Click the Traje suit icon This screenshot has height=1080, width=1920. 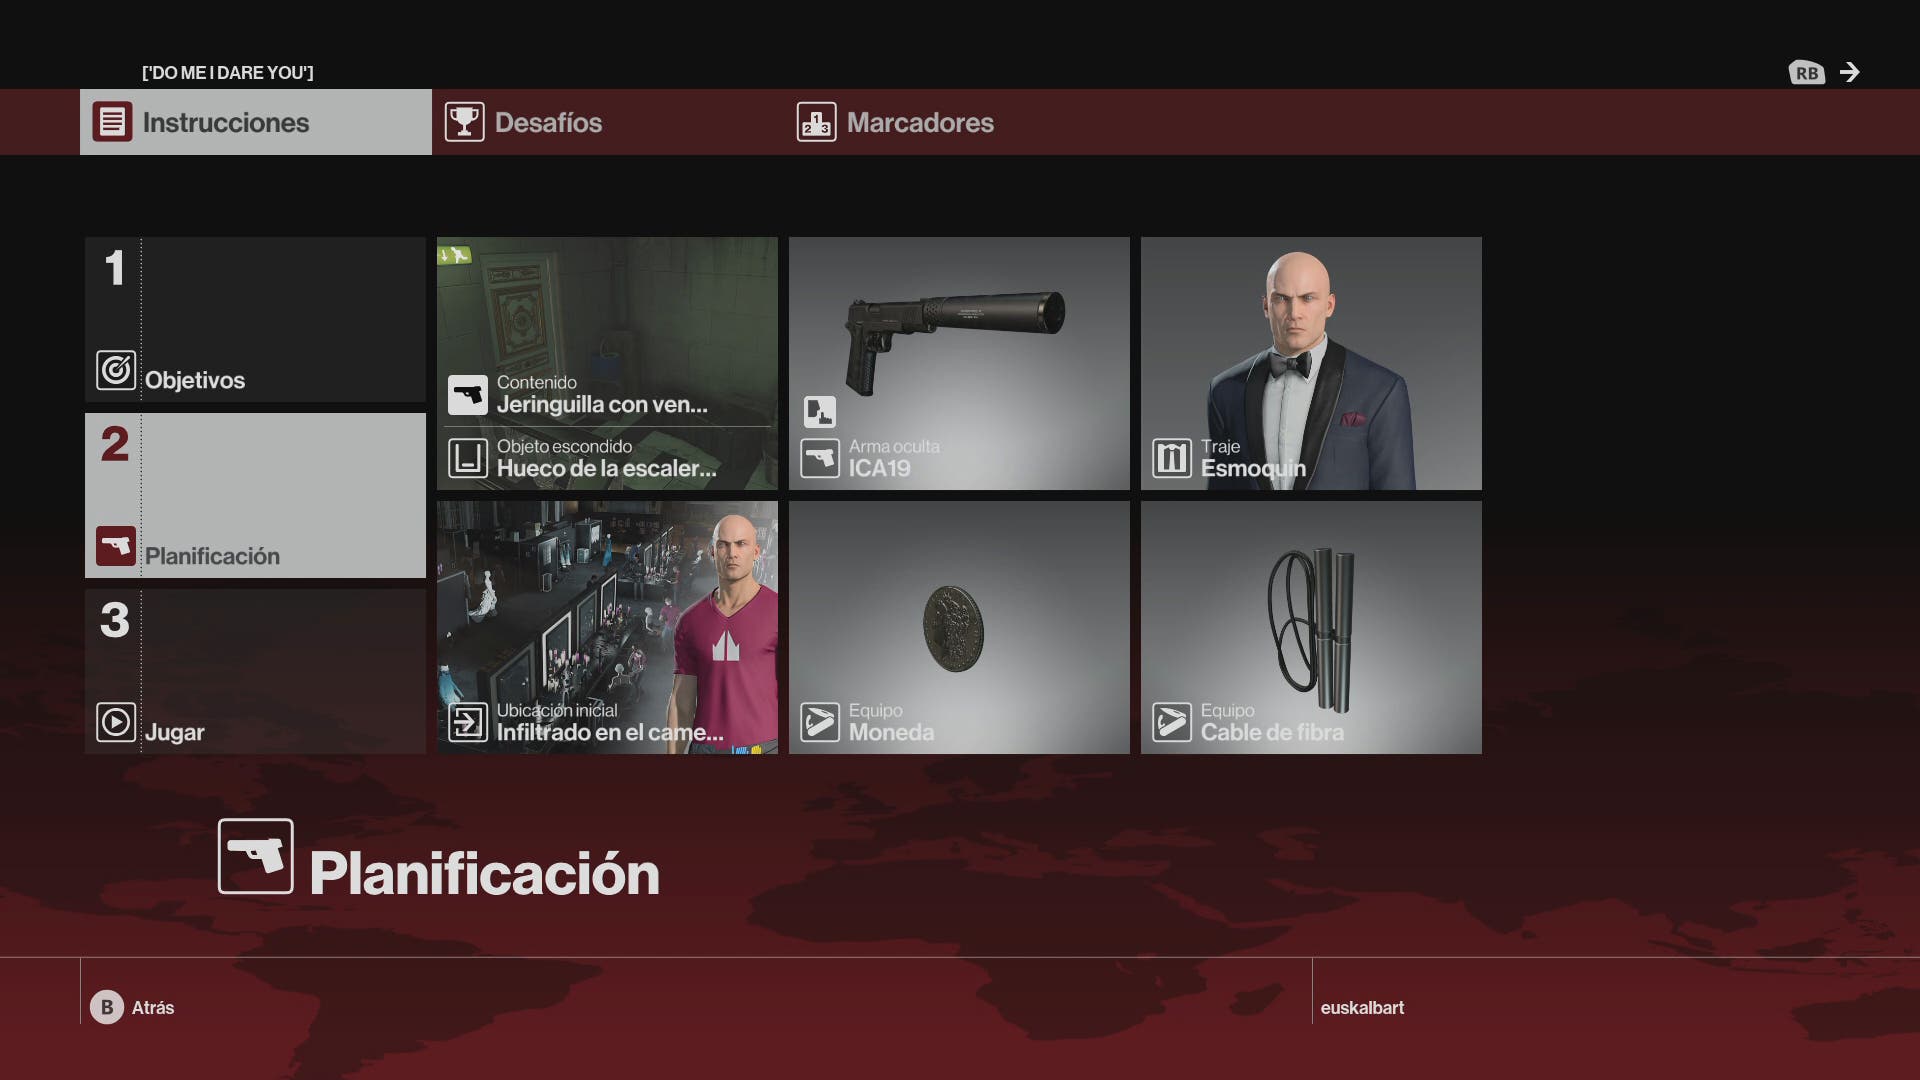(1171, 458)
